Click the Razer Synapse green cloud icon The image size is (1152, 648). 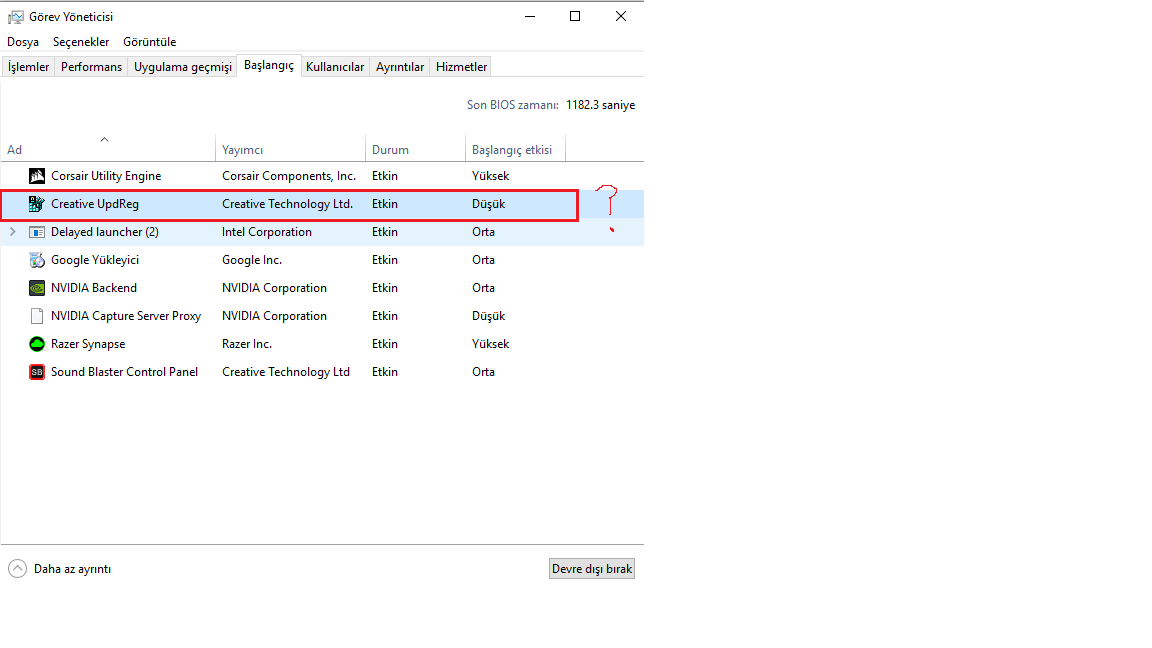click(37, 344)
